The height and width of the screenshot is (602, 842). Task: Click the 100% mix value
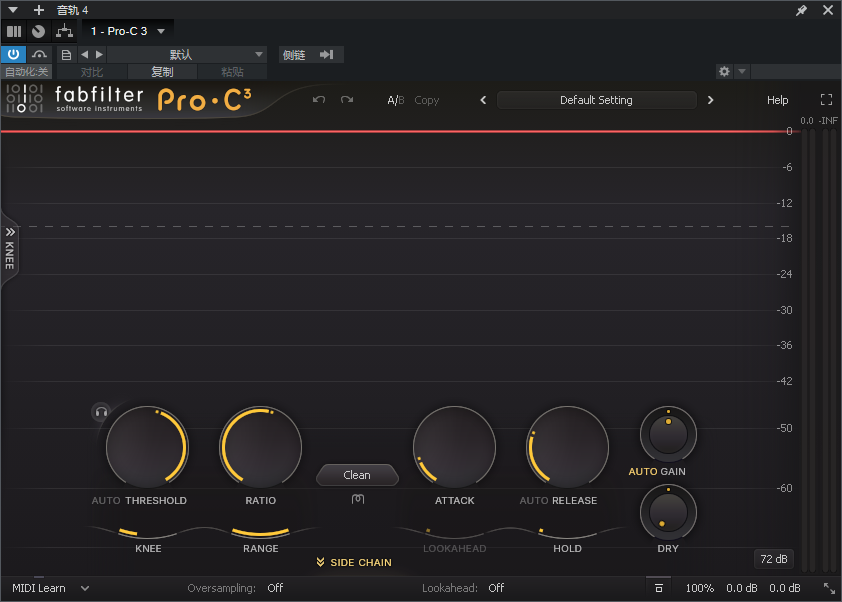click(x=700, y=588)
